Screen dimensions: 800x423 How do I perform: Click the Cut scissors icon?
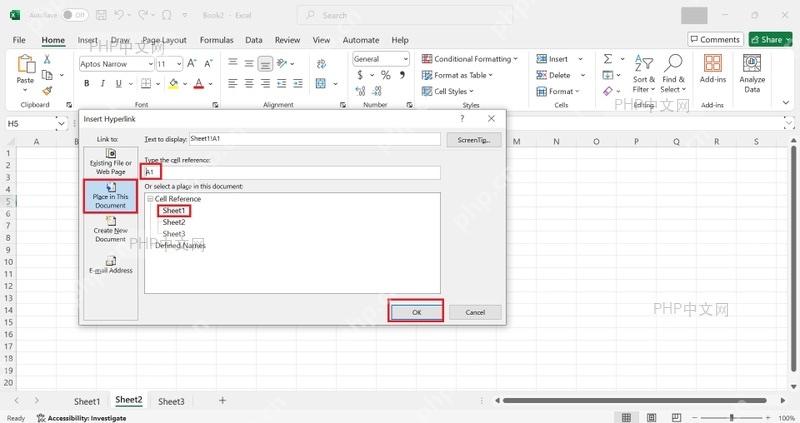pyautogui.click(x=47, y=59)
